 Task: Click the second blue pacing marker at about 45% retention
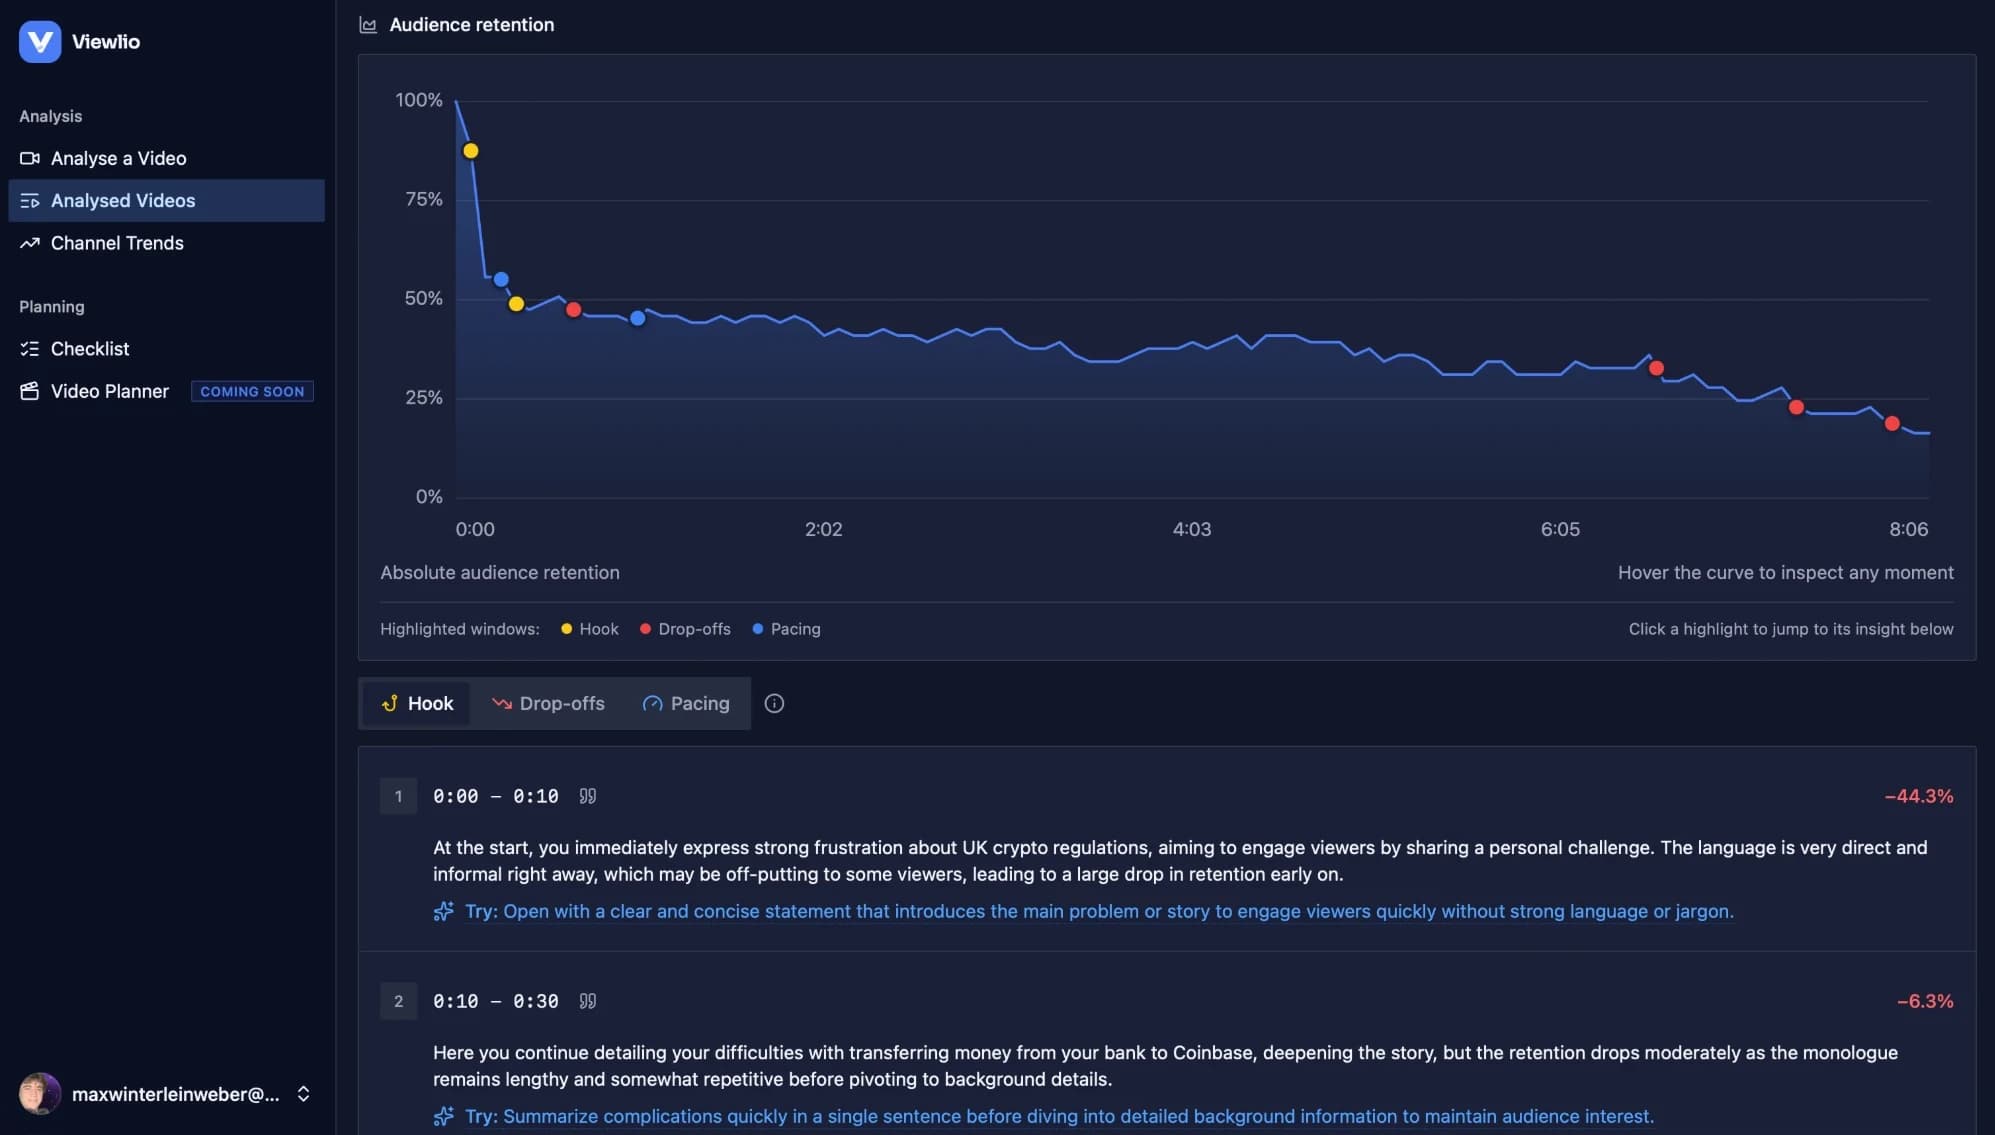click(637, 318)
